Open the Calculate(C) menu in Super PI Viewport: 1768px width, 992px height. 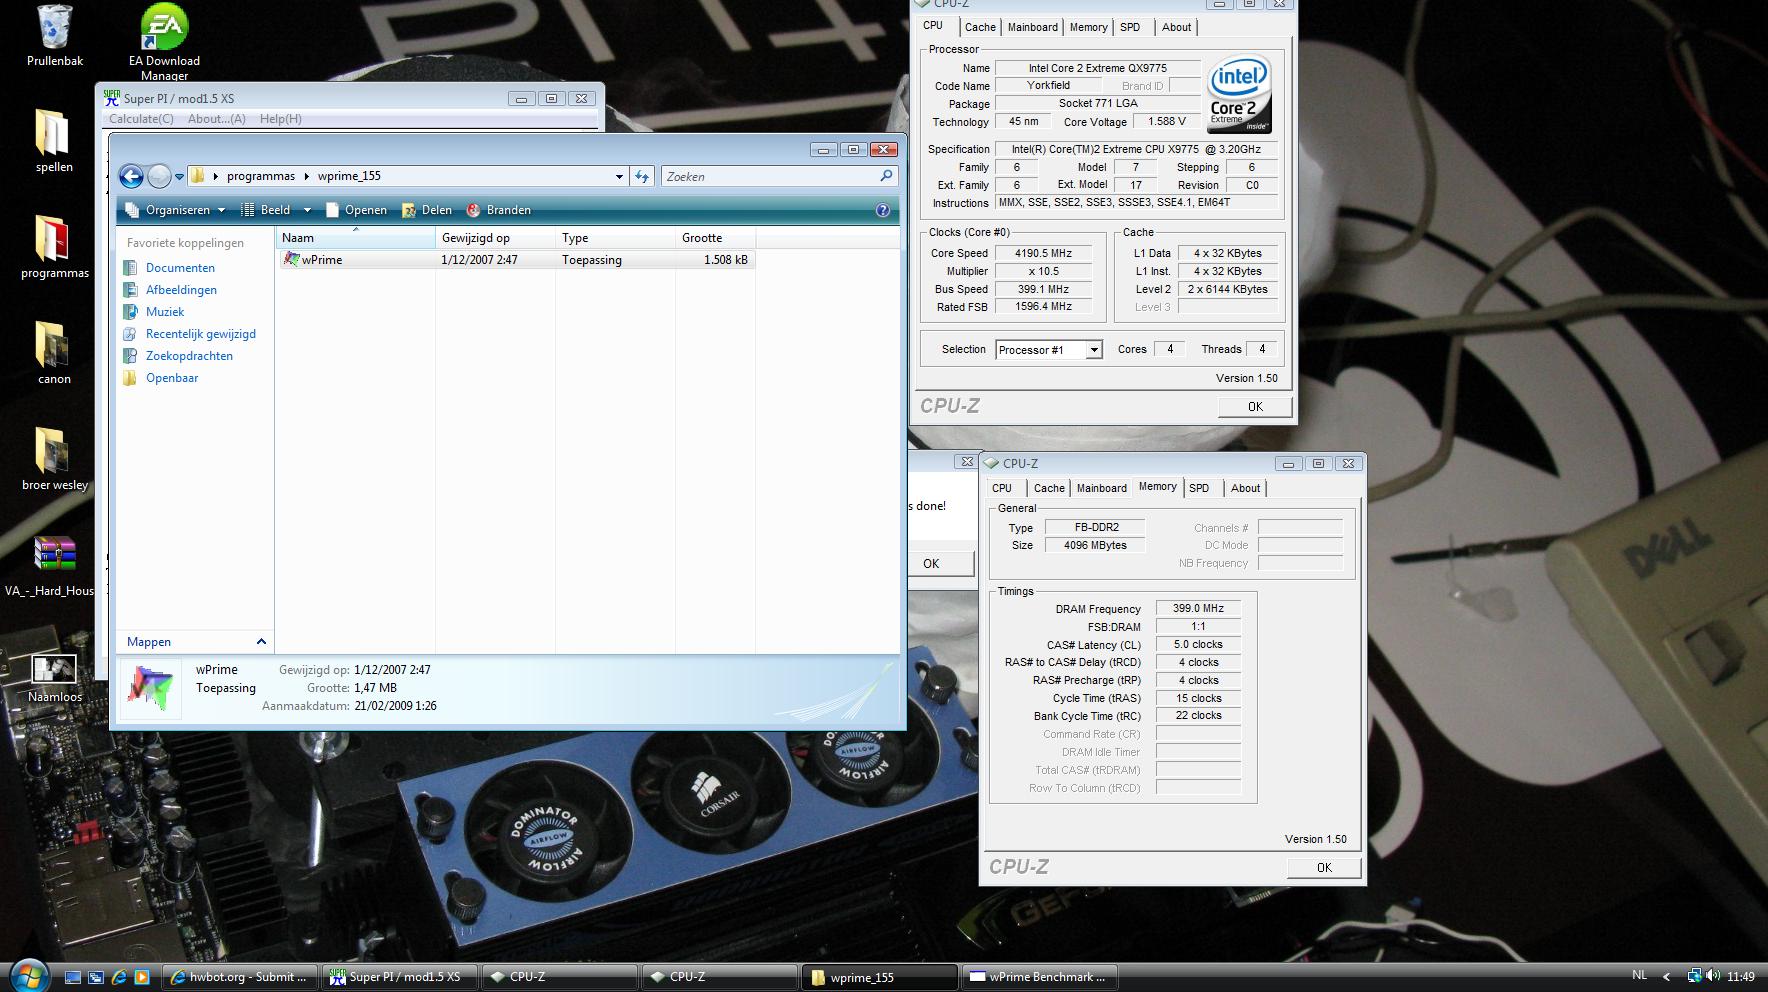pos(141,119)
